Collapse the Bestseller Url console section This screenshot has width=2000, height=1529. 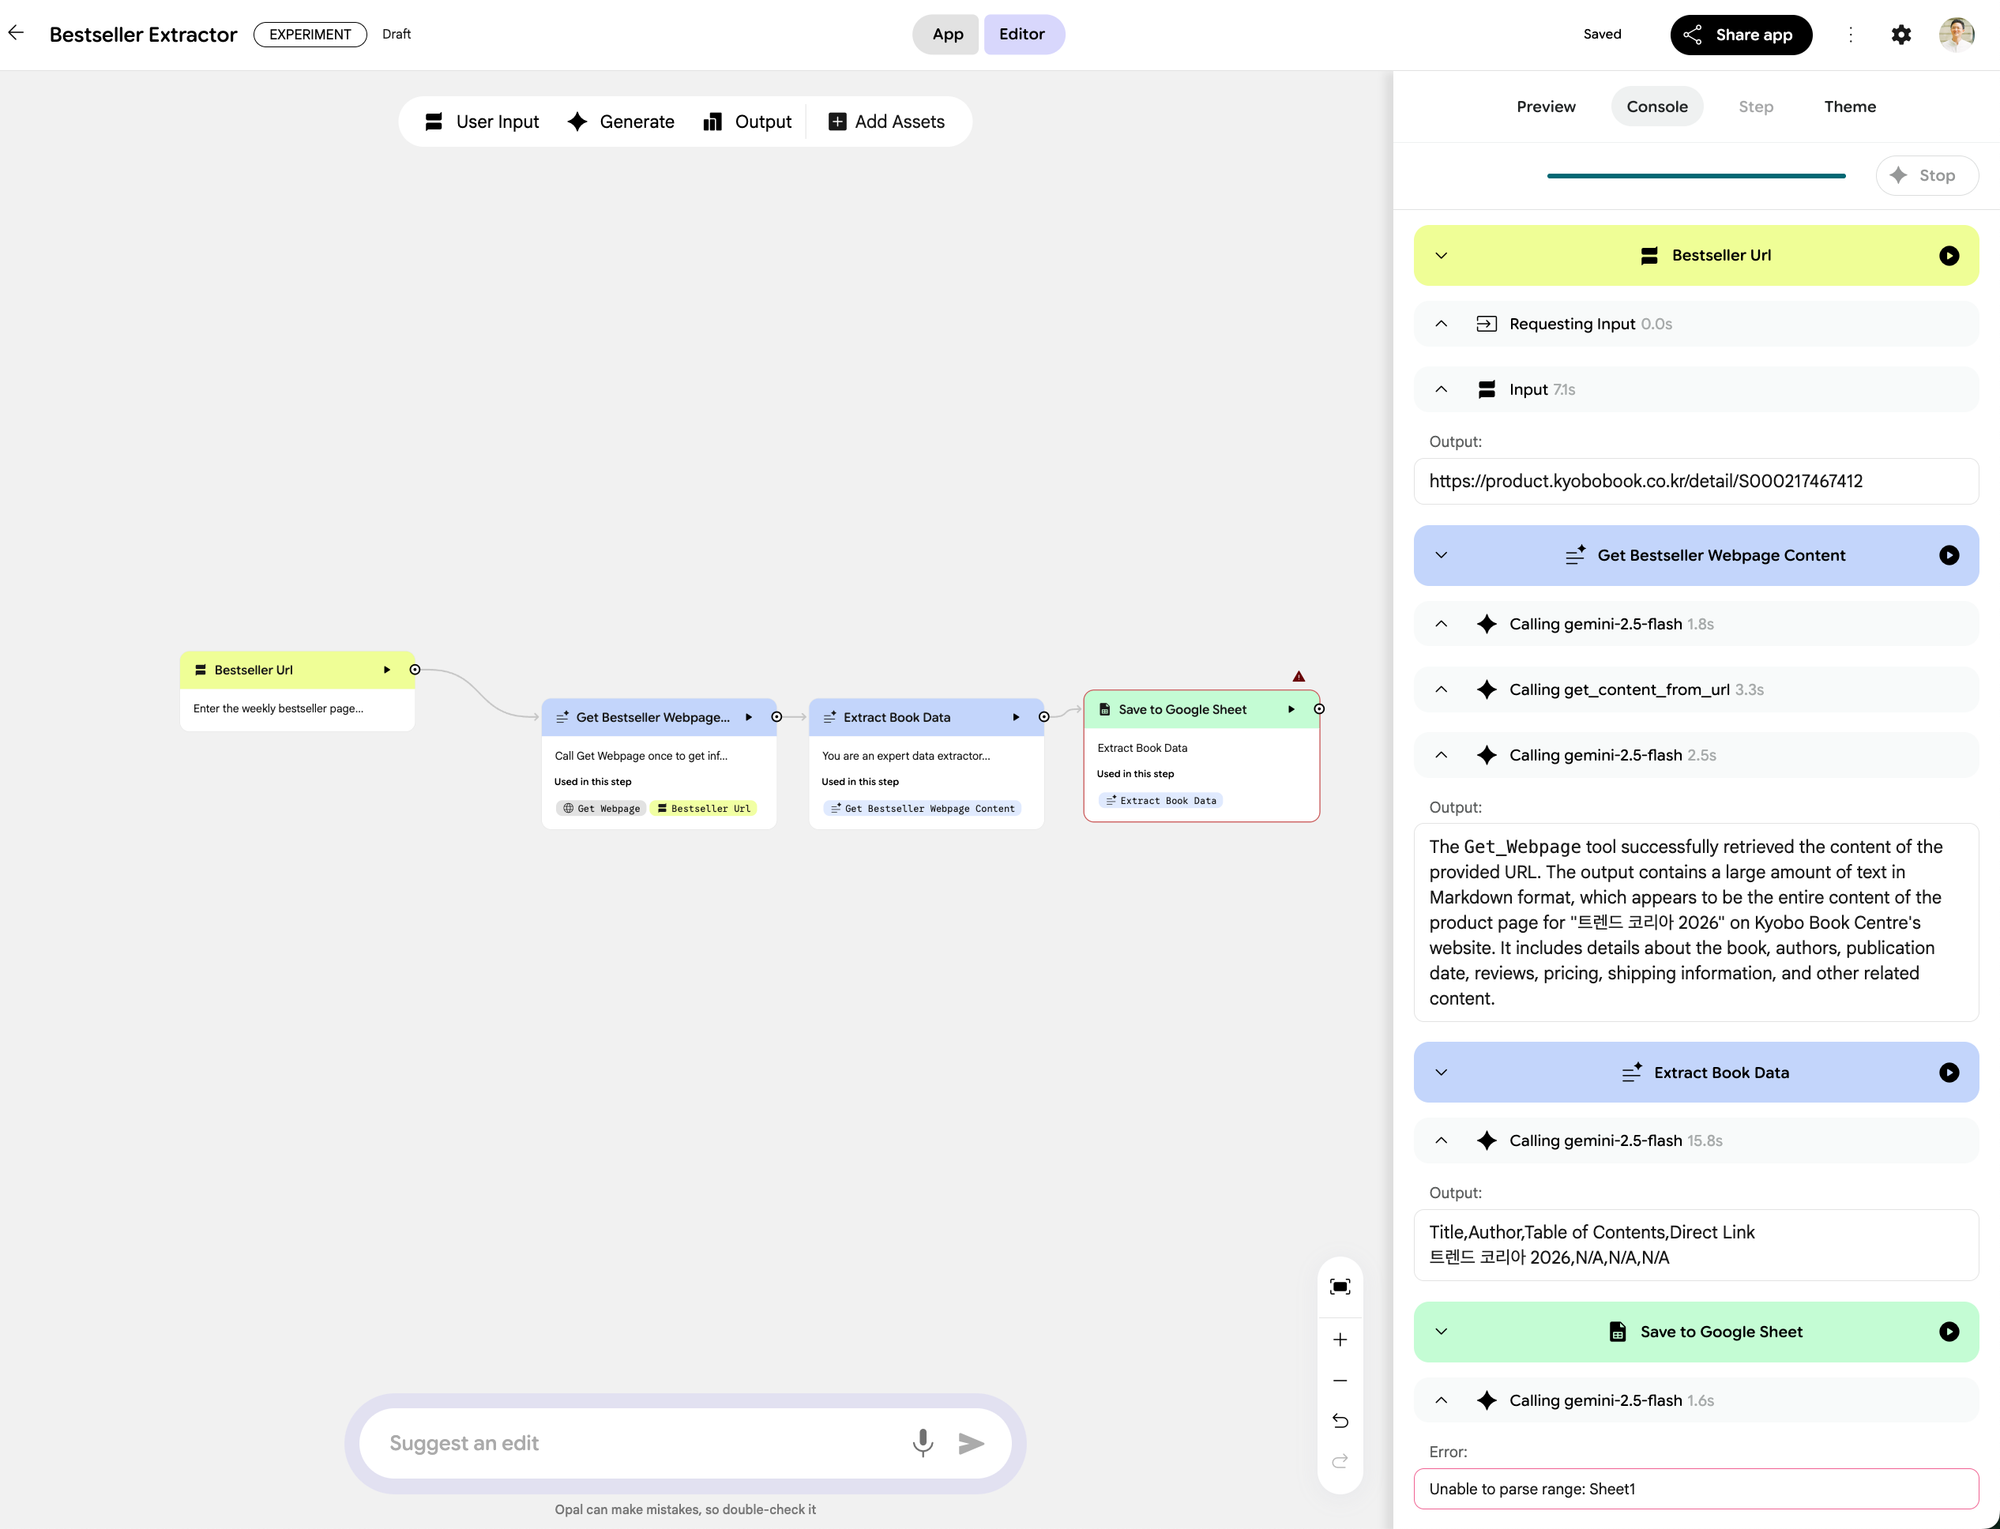[x=1441, y=256]
